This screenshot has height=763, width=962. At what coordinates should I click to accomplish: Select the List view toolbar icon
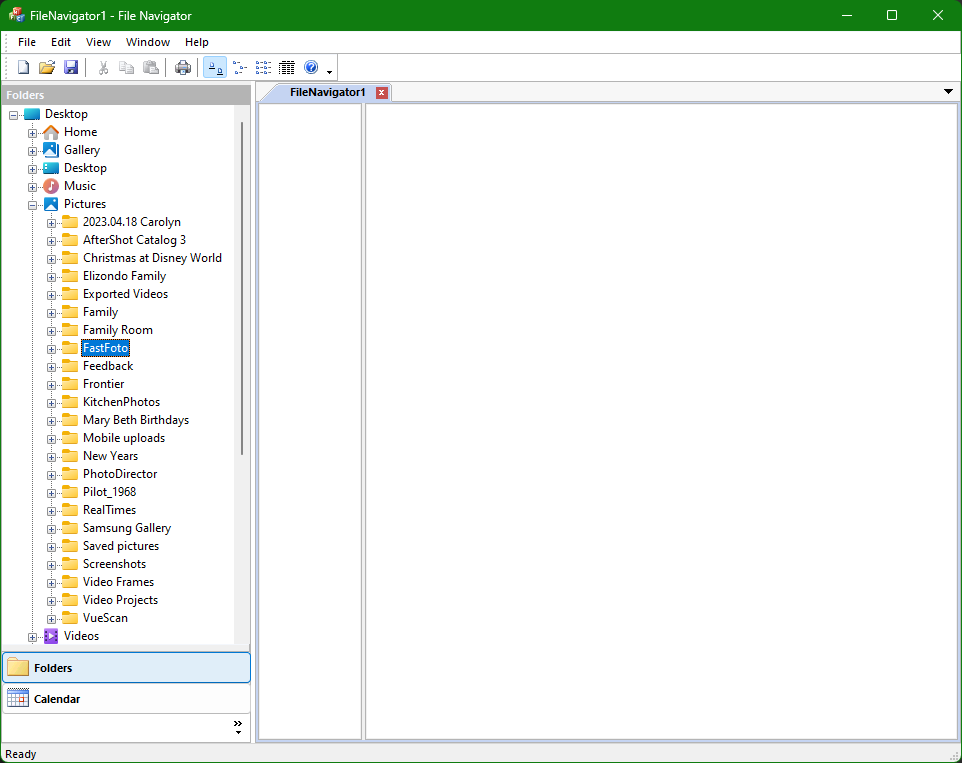[263, 67]
